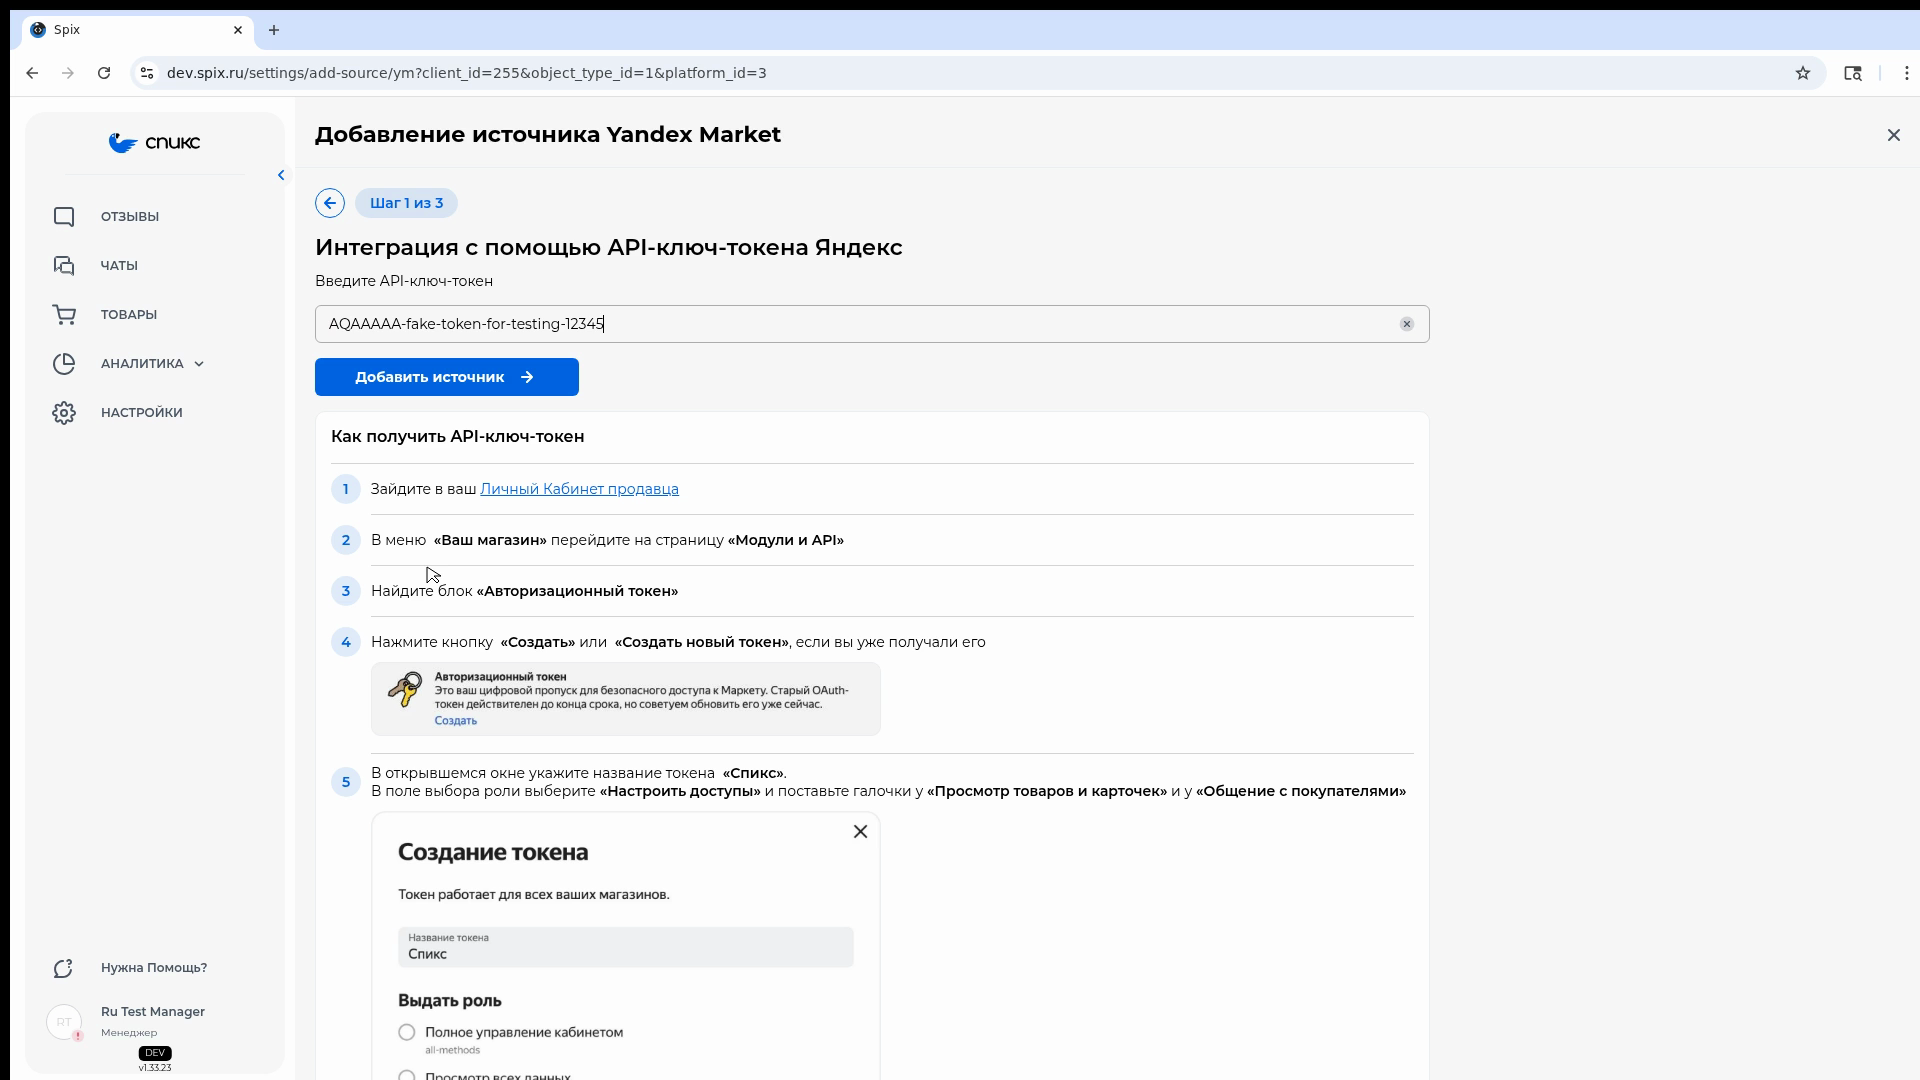Screen dimensions: 1920x1080
Task: Clear the API token input field
Action: click(x=1407, y=324)
